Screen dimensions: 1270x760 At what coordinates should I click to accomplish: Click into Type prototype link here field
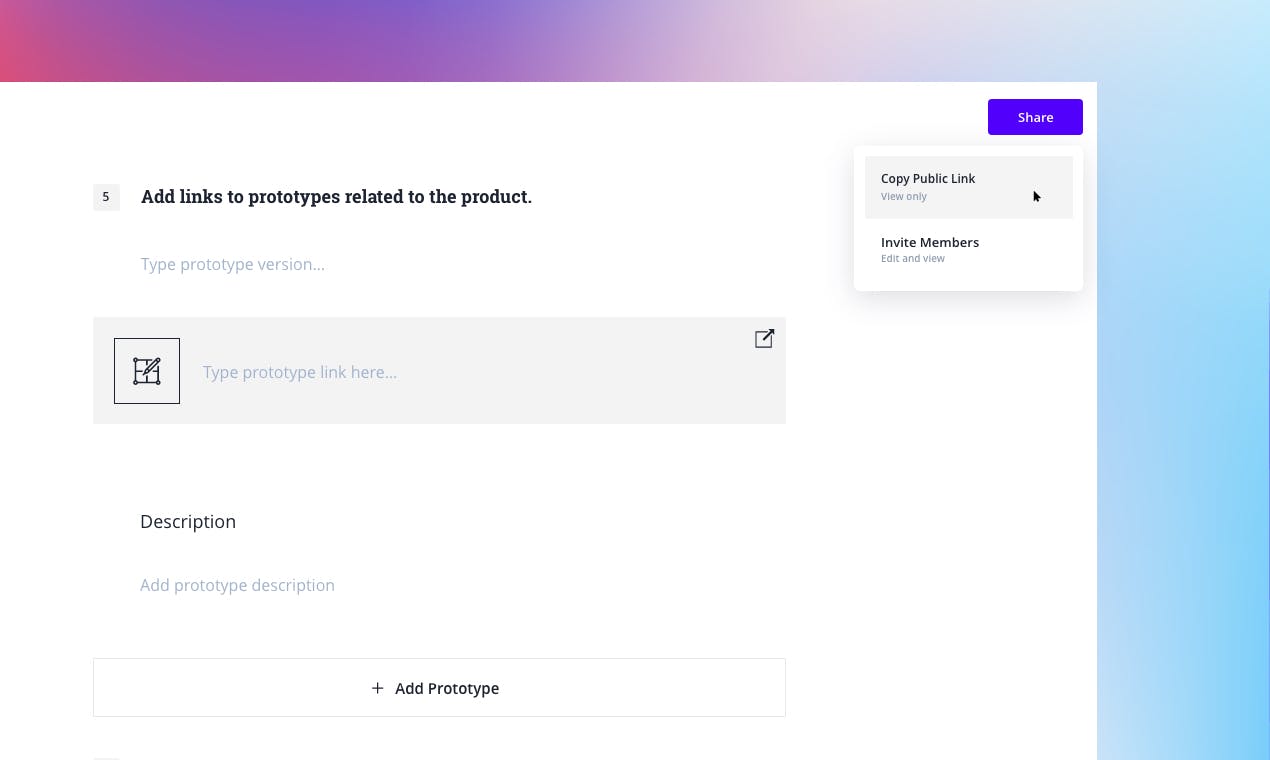(x=300, y=372)
